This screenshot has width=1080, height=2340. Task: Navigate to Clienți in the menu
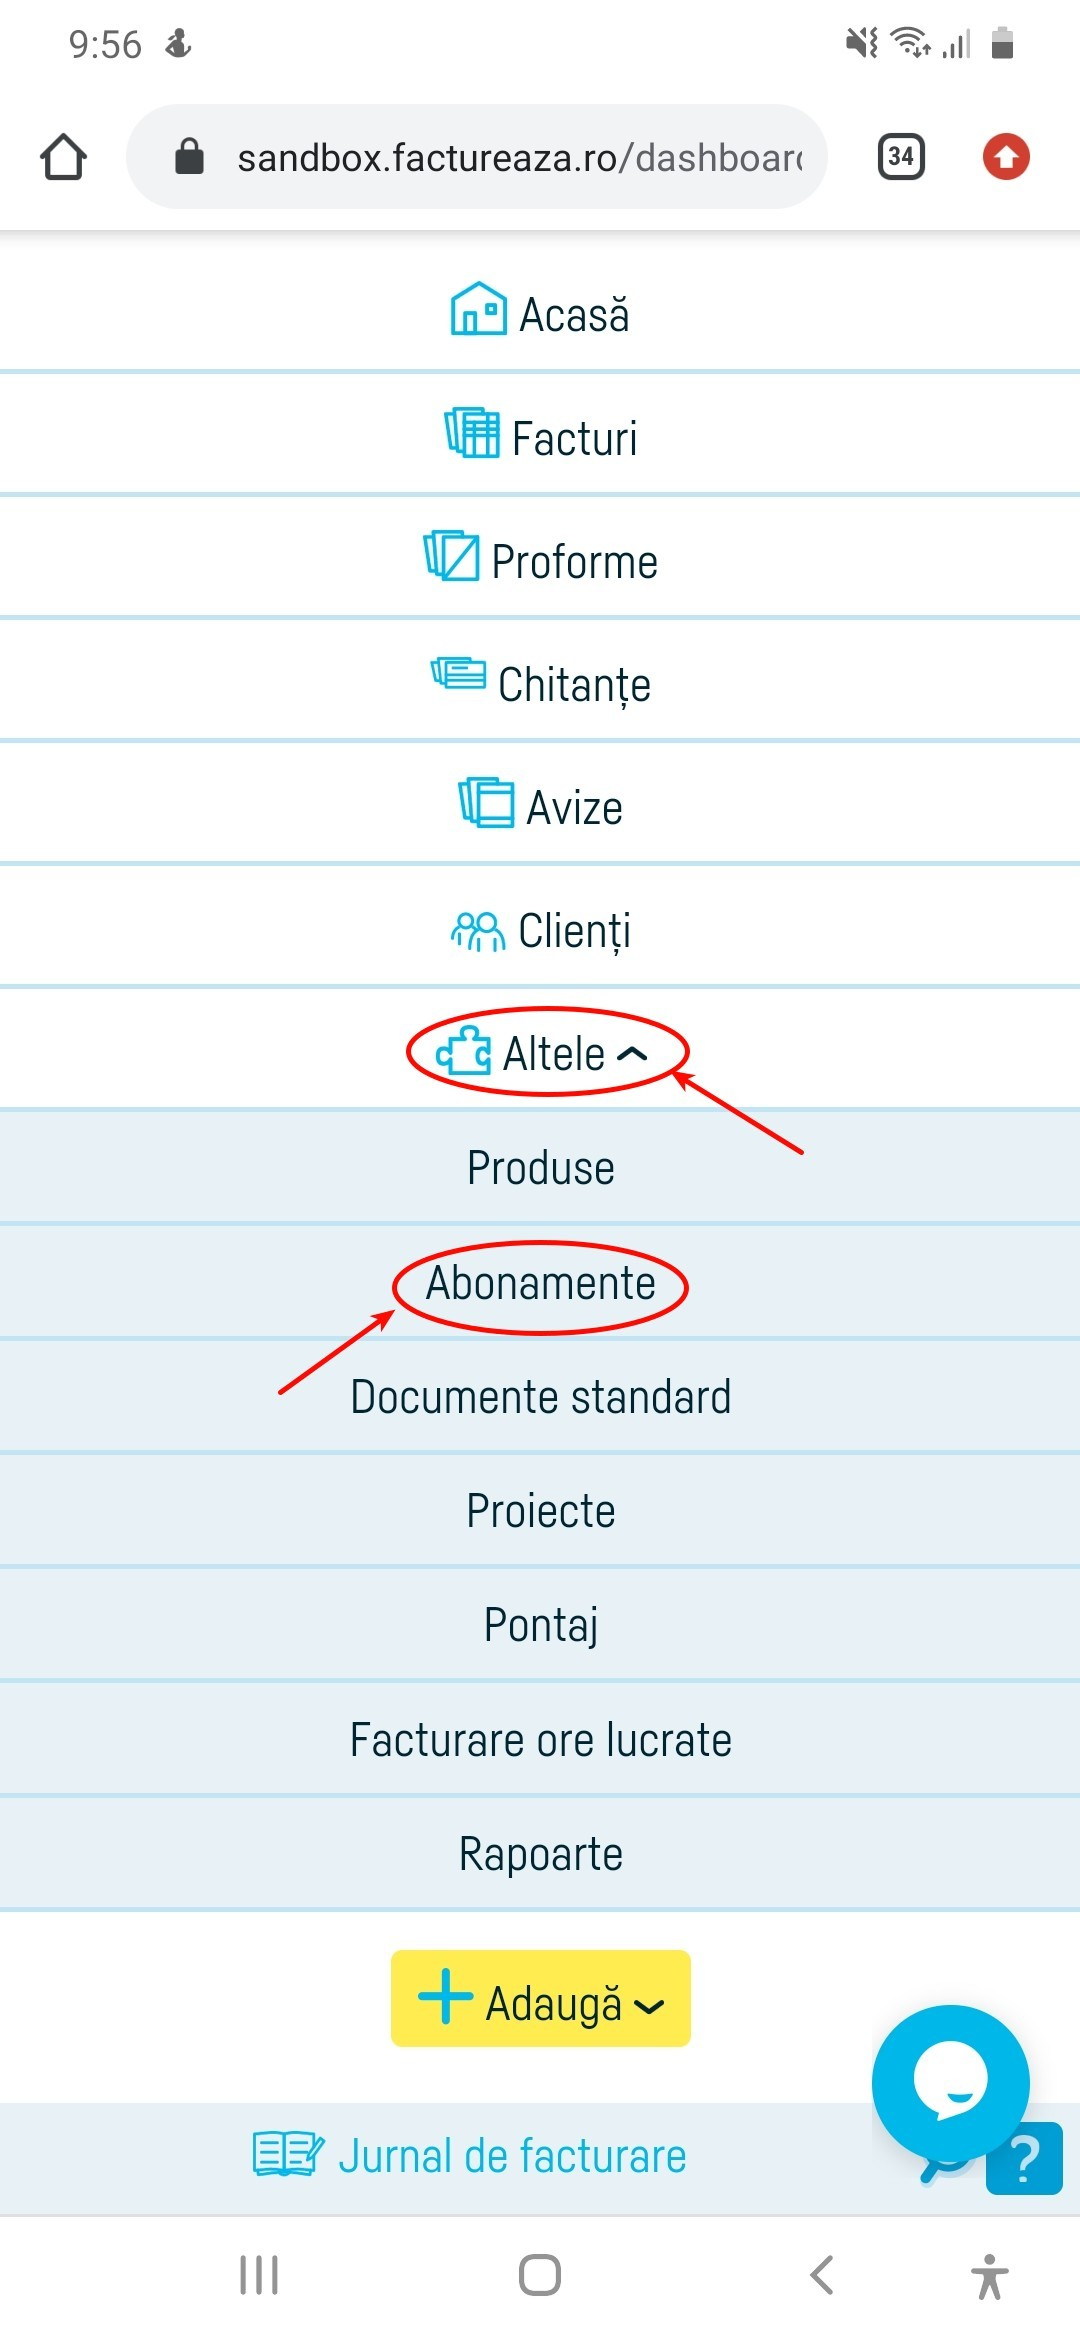pos(541,930)
